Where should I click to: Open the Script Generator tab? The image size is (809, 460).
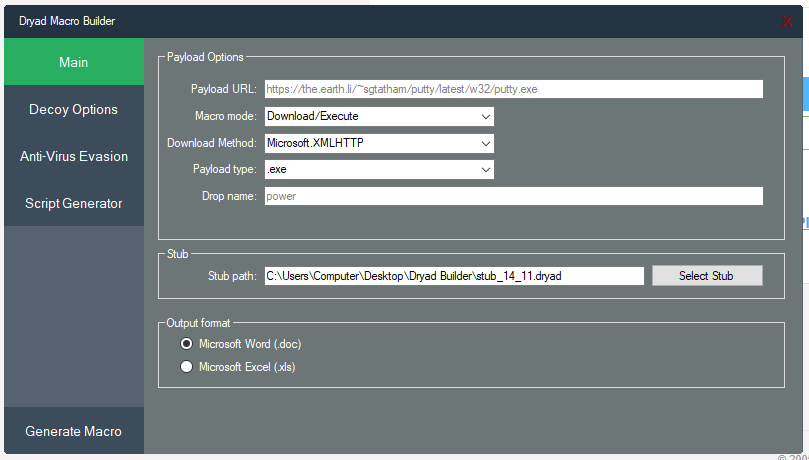tap(74, 203)
